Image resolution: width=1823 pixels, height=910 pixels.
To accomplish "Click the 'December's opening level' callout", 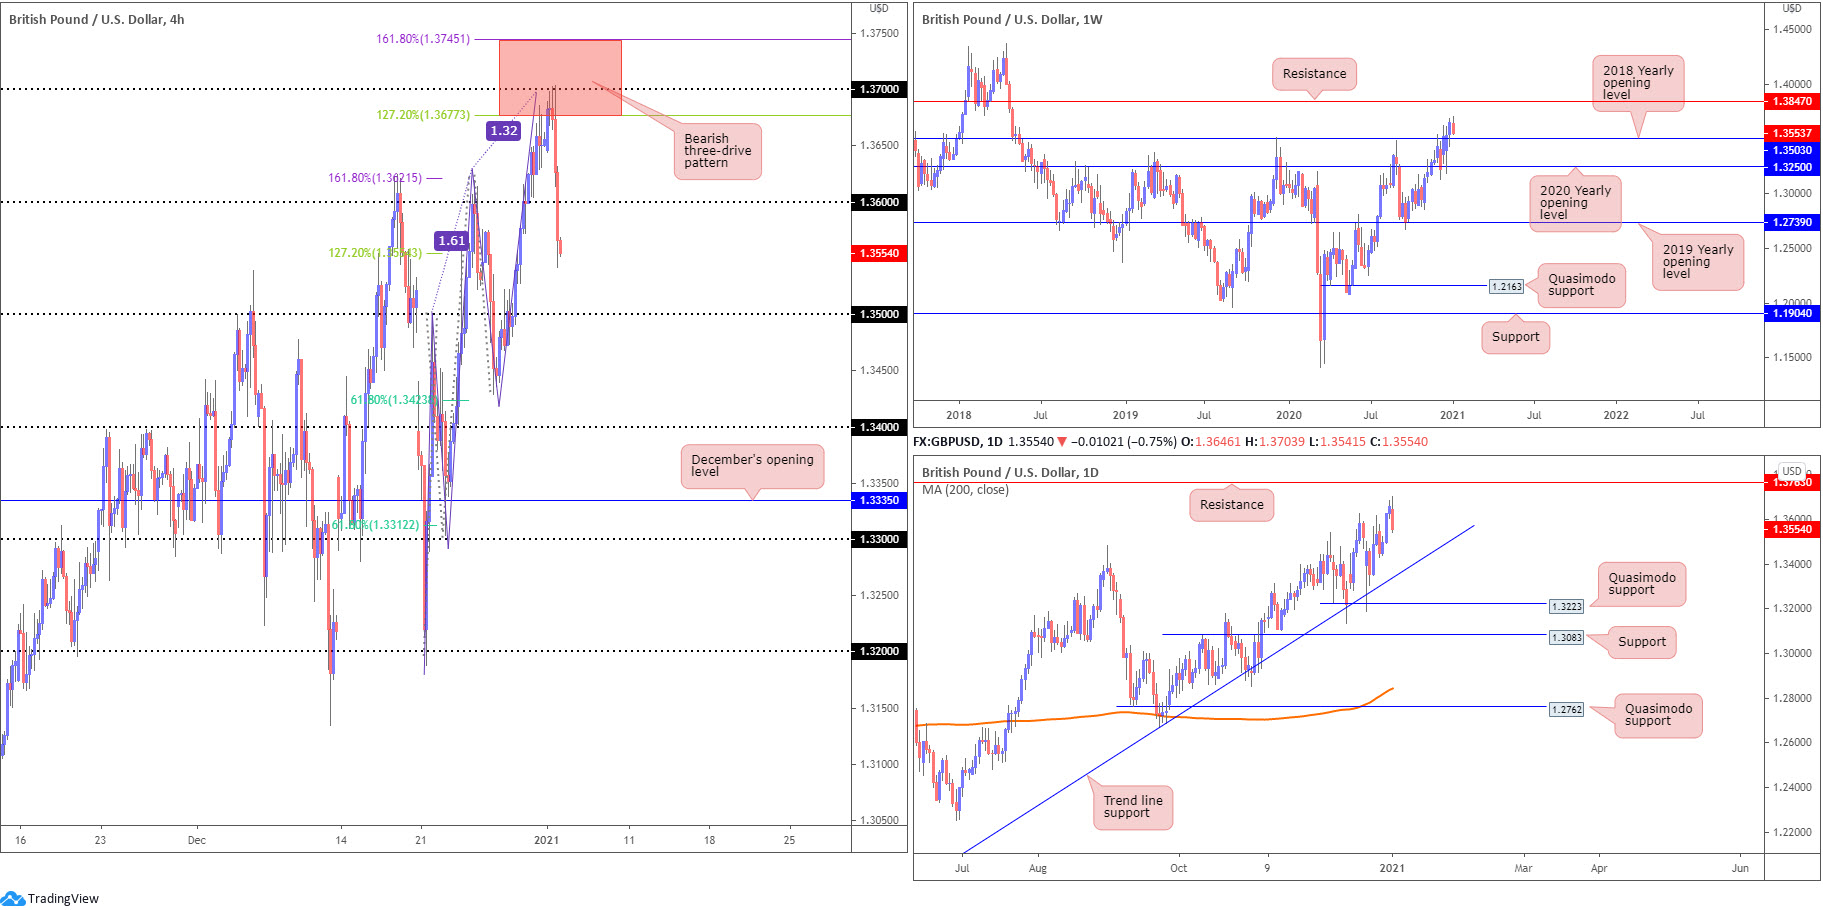I will [x=752, y=466].
